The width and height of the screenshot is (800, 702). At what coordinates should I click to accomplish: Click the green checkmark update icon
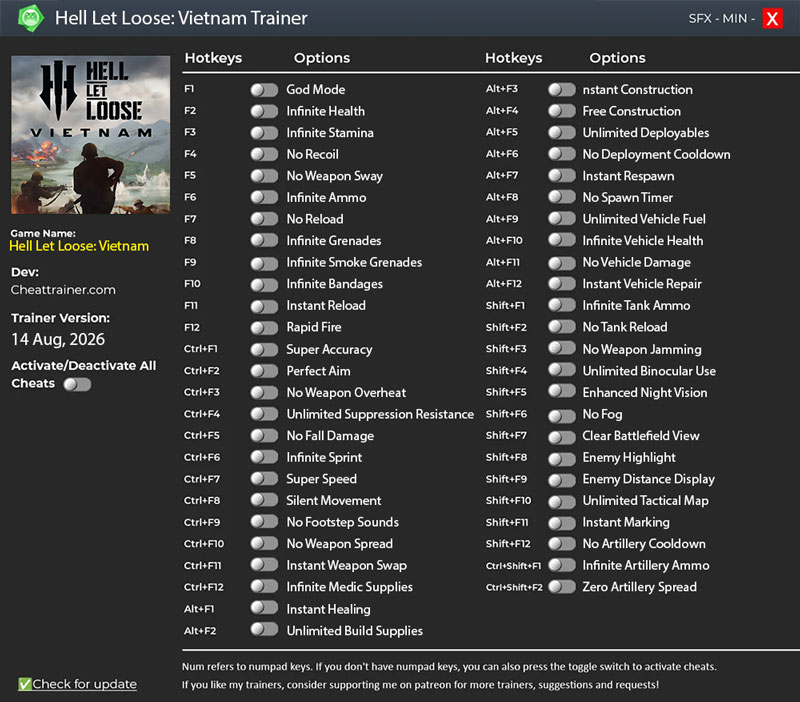[24, 684]
